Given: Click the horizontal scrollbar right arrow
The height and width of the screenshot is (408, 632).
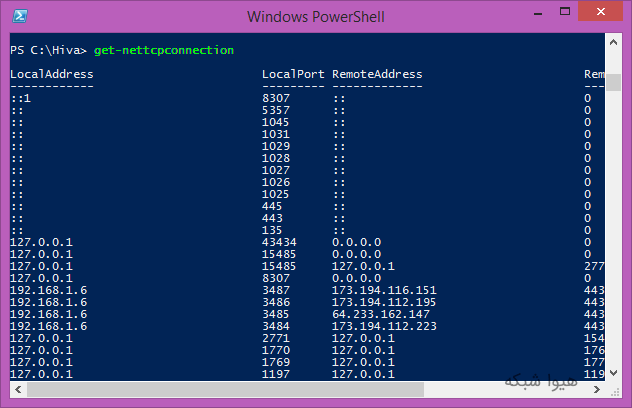Looking at the screenshot, I should 599,389.
